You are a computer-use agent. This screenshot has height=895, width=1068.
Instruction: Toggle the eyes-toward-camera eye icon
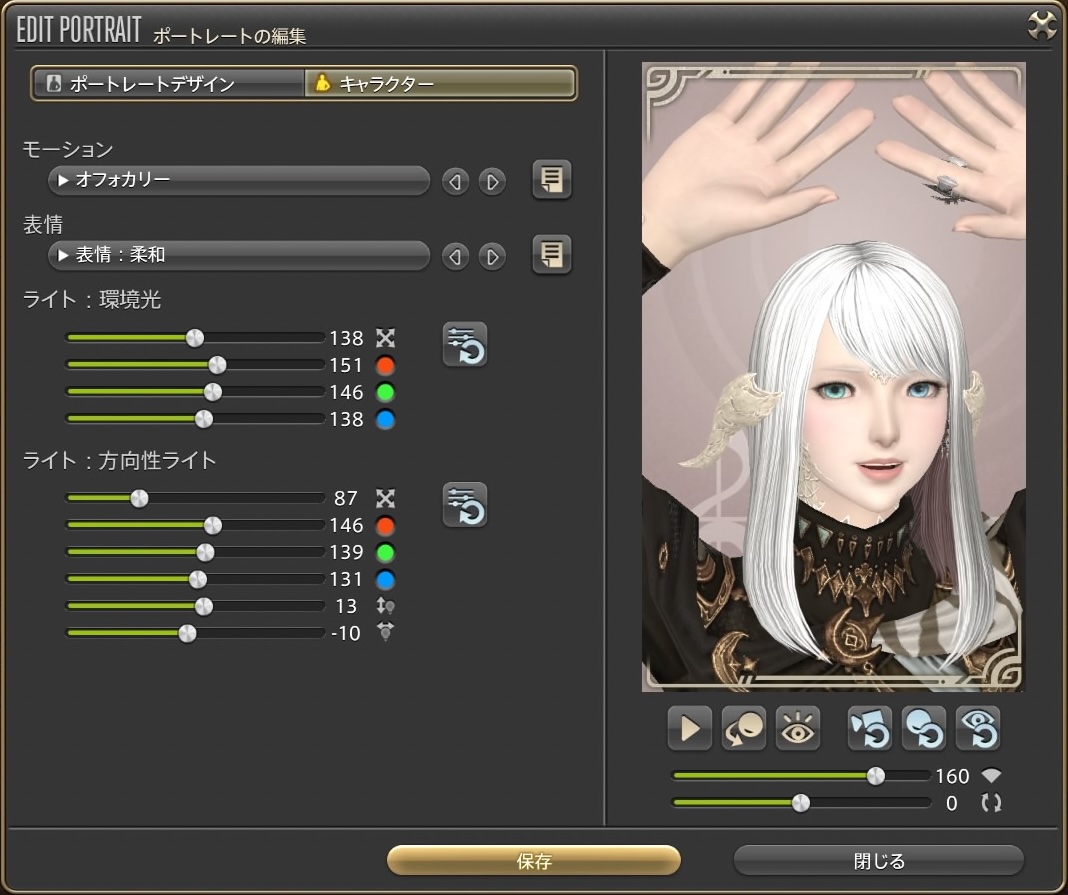pyautogui.click(x=797, y=728)
